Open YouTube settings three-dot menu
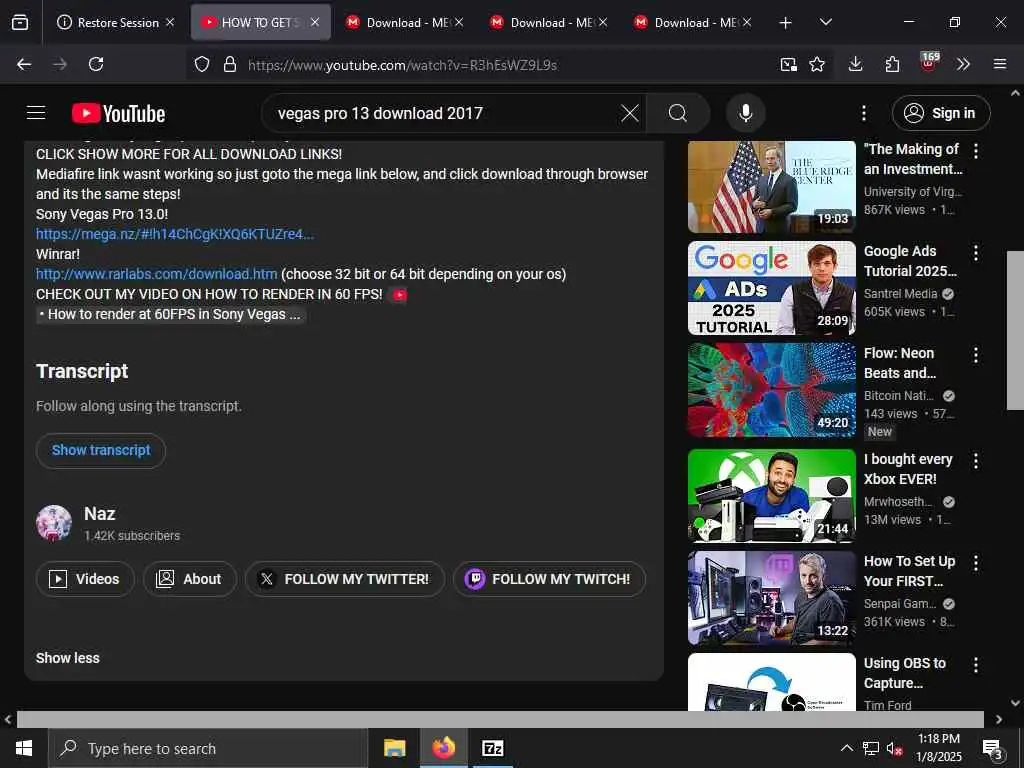 (863, 113)
